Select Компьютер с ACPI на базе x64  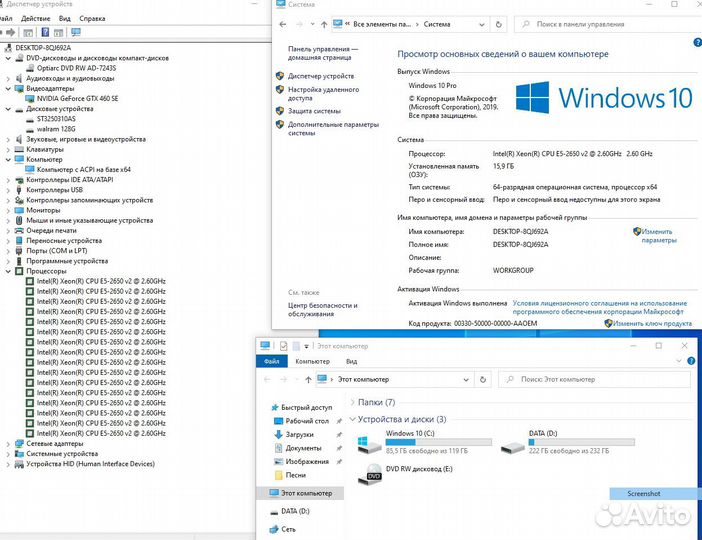pos(84,170)
